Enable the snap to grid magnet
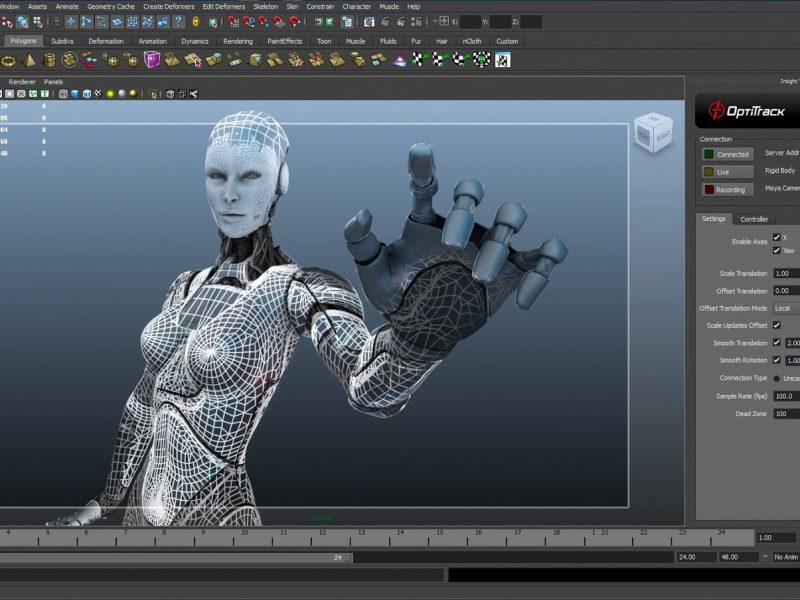 tap(233, 21)
